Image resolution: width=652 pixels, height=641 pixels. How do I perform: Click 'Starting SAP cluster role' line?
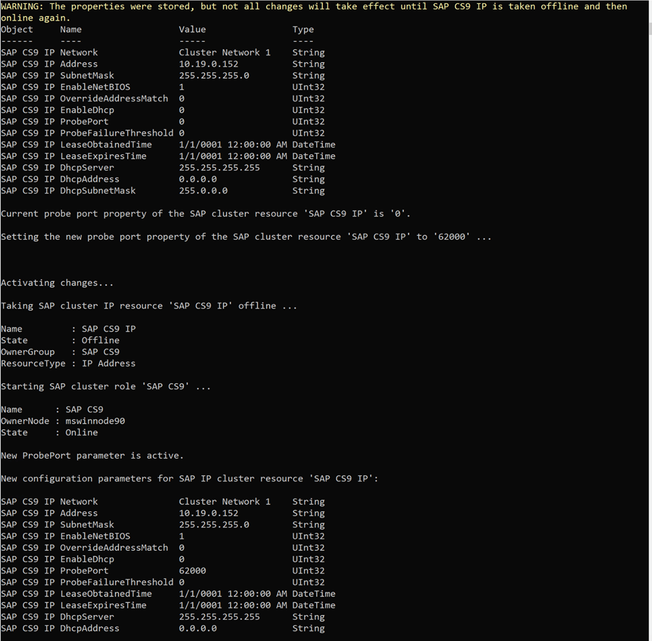click(106, 387)
